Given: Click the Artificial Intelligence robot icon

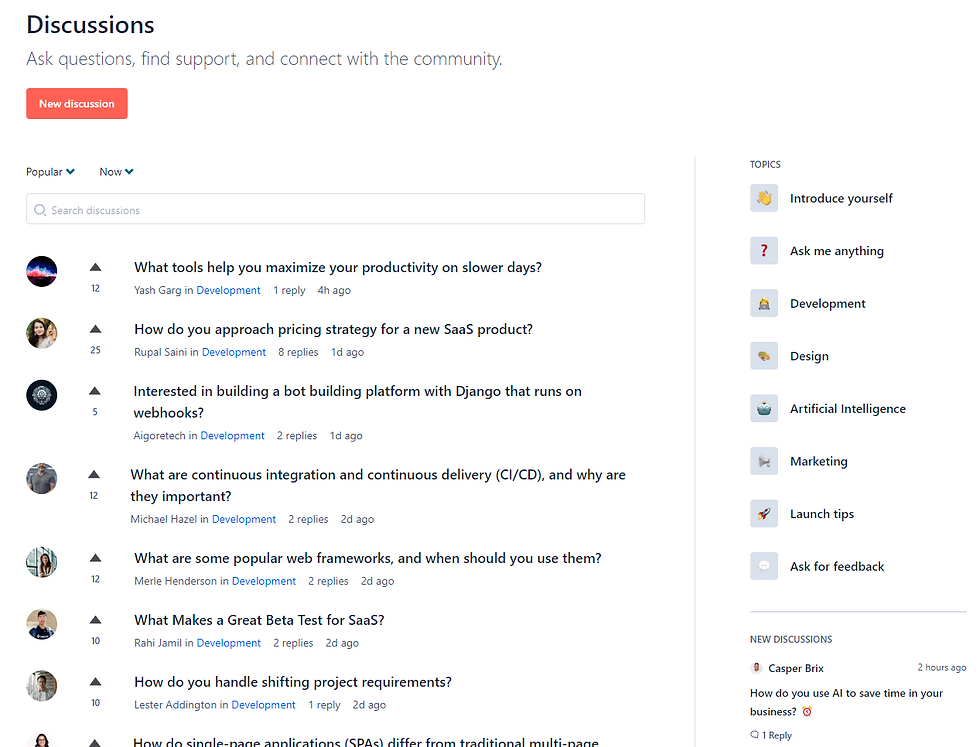Looking at the screenshot, I should (764, 409).
